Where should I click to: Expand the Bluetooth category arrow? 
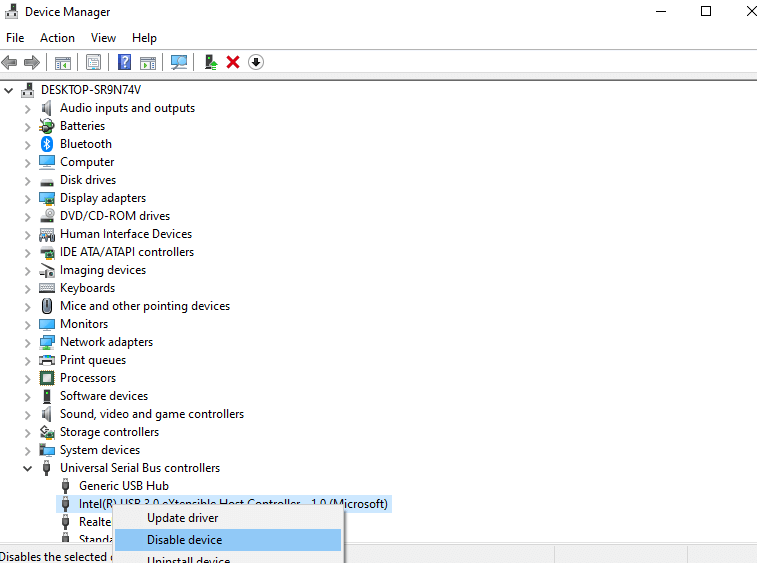28,144
